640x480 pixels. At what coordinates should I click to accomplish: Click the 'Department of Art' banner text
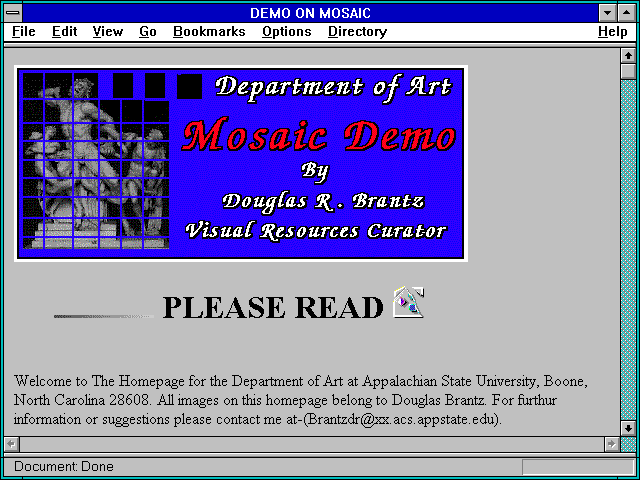click(x=333, y=87)
